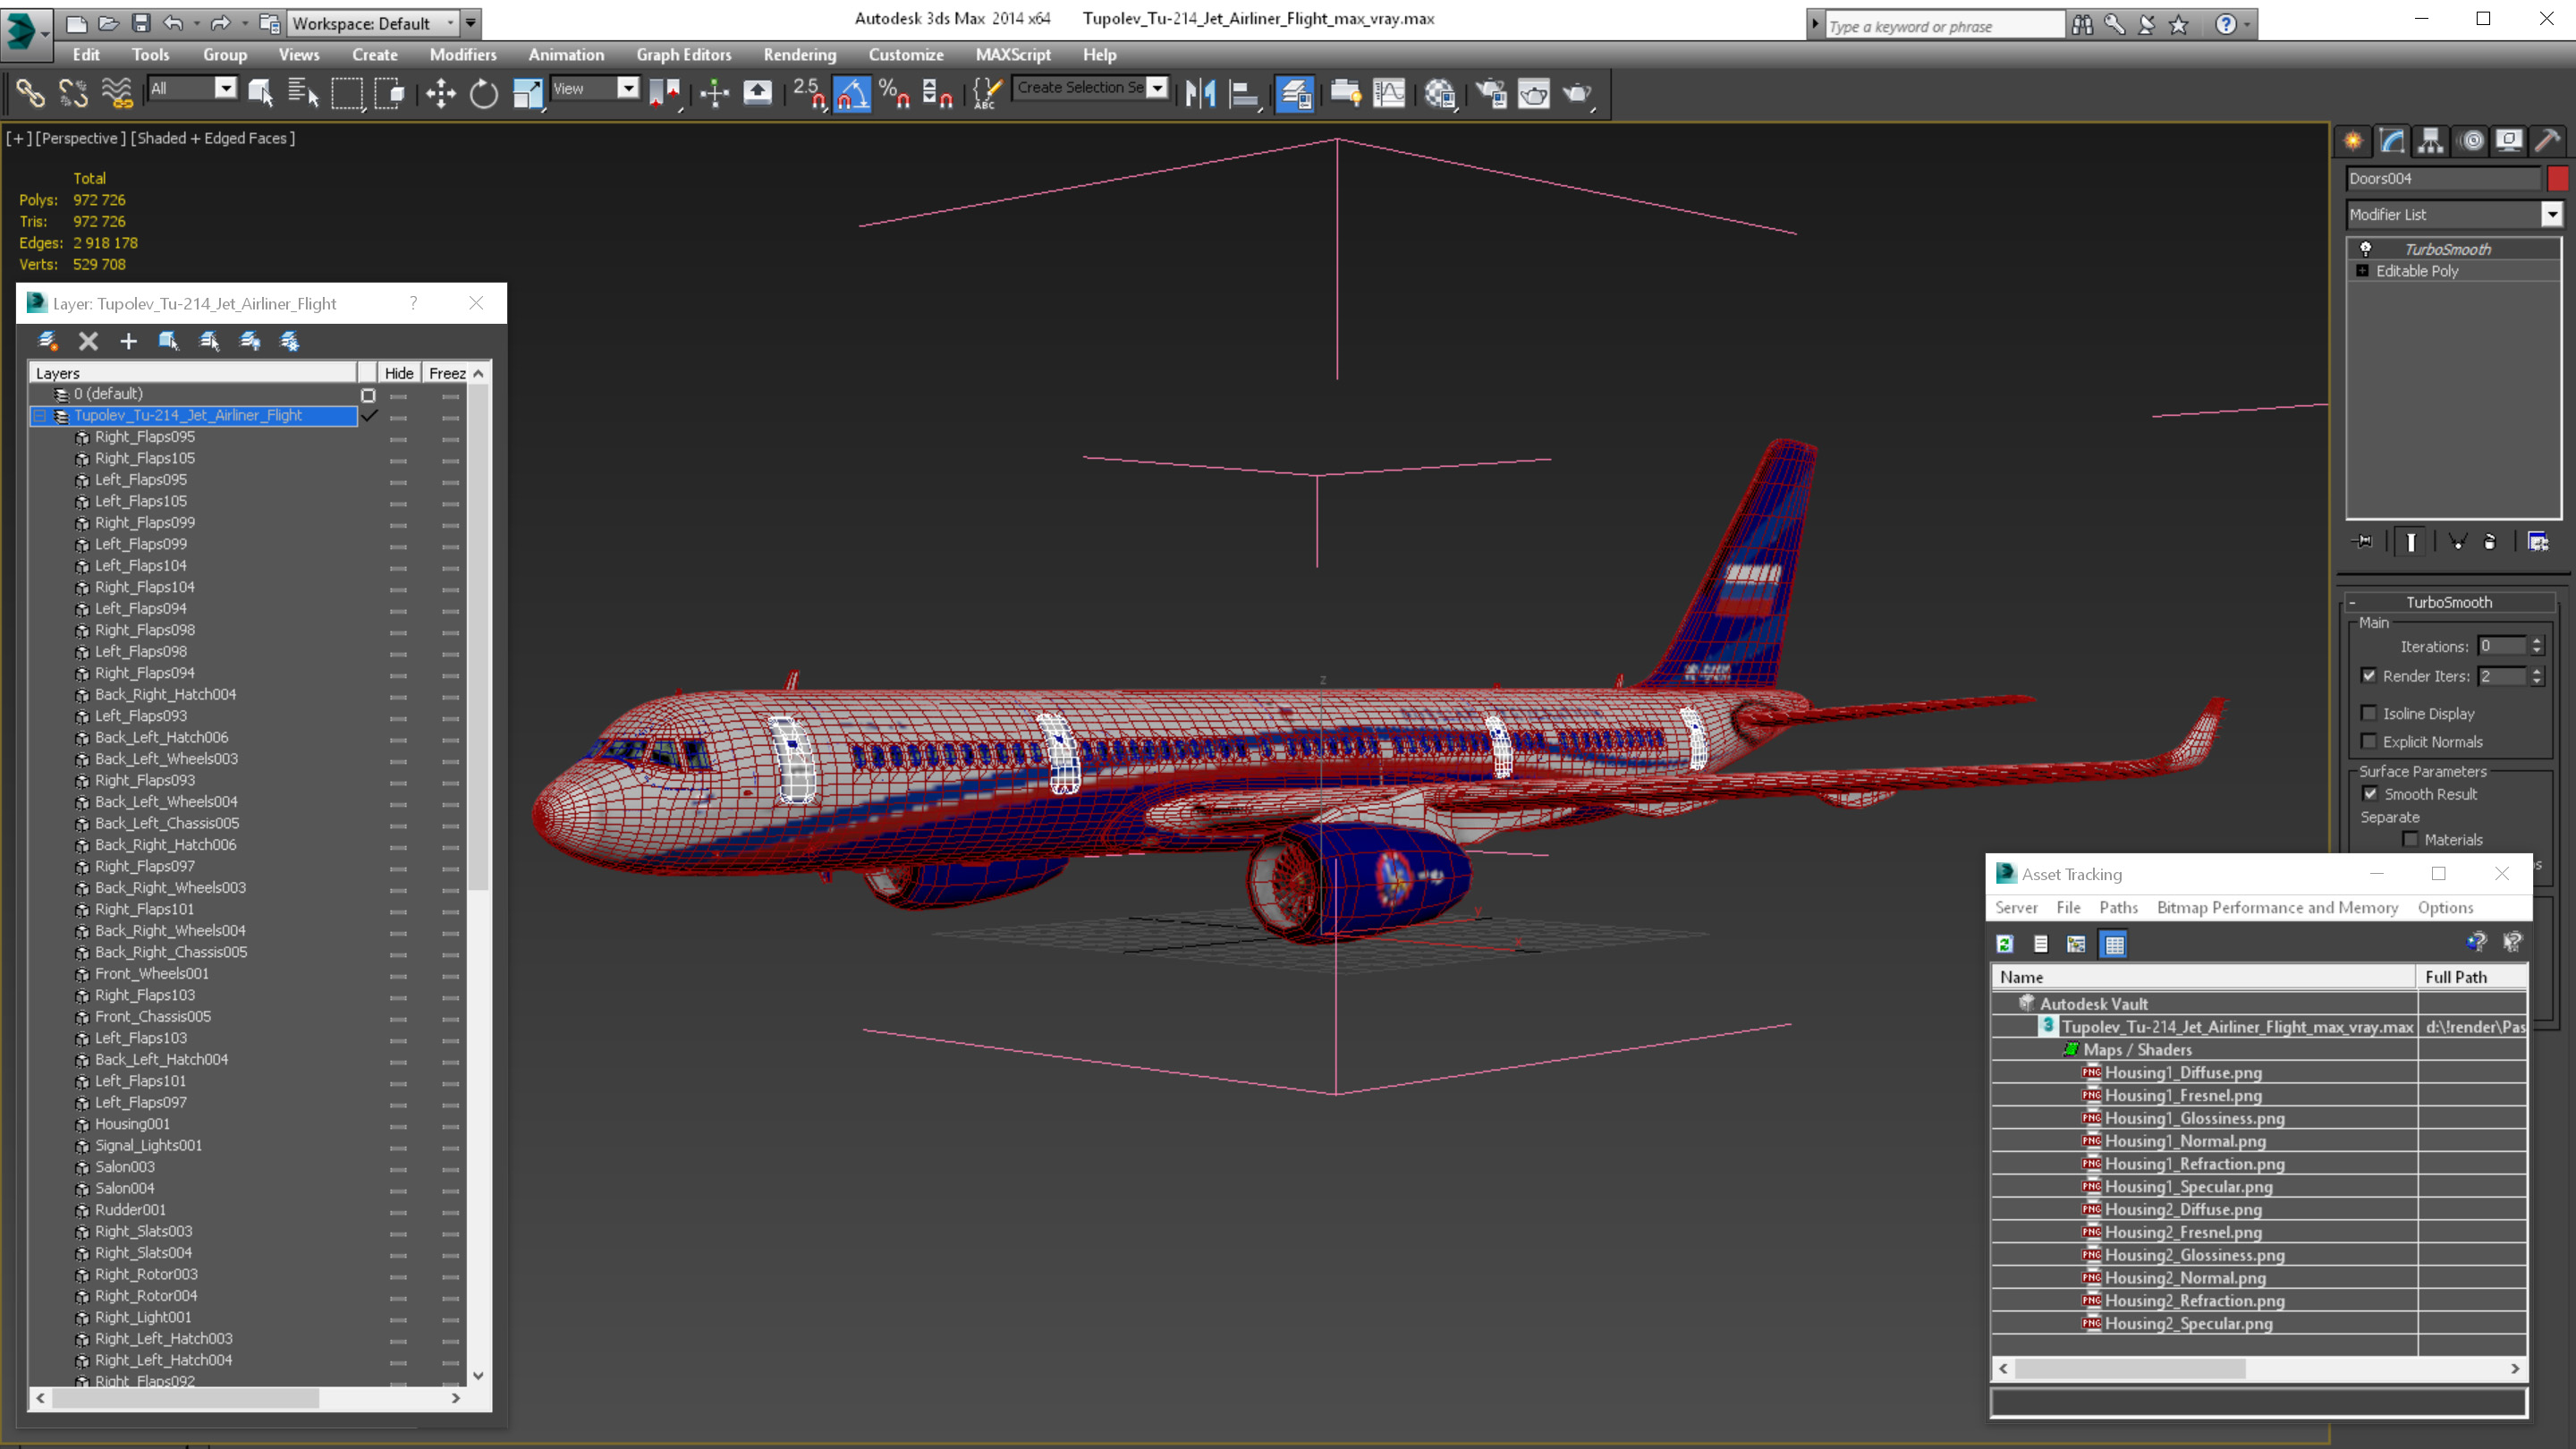Image resolution: width=2576 pixels, height=1449 pixels.
Task: Expand the Editable Poly stack entry
Action: click(2362, 270)
